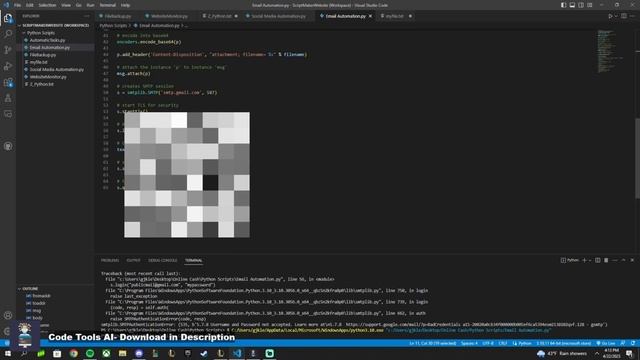The image size is (640, 360).
Task: Switch to FileBackup.py editor tab
Action: (x=118, y=16)
